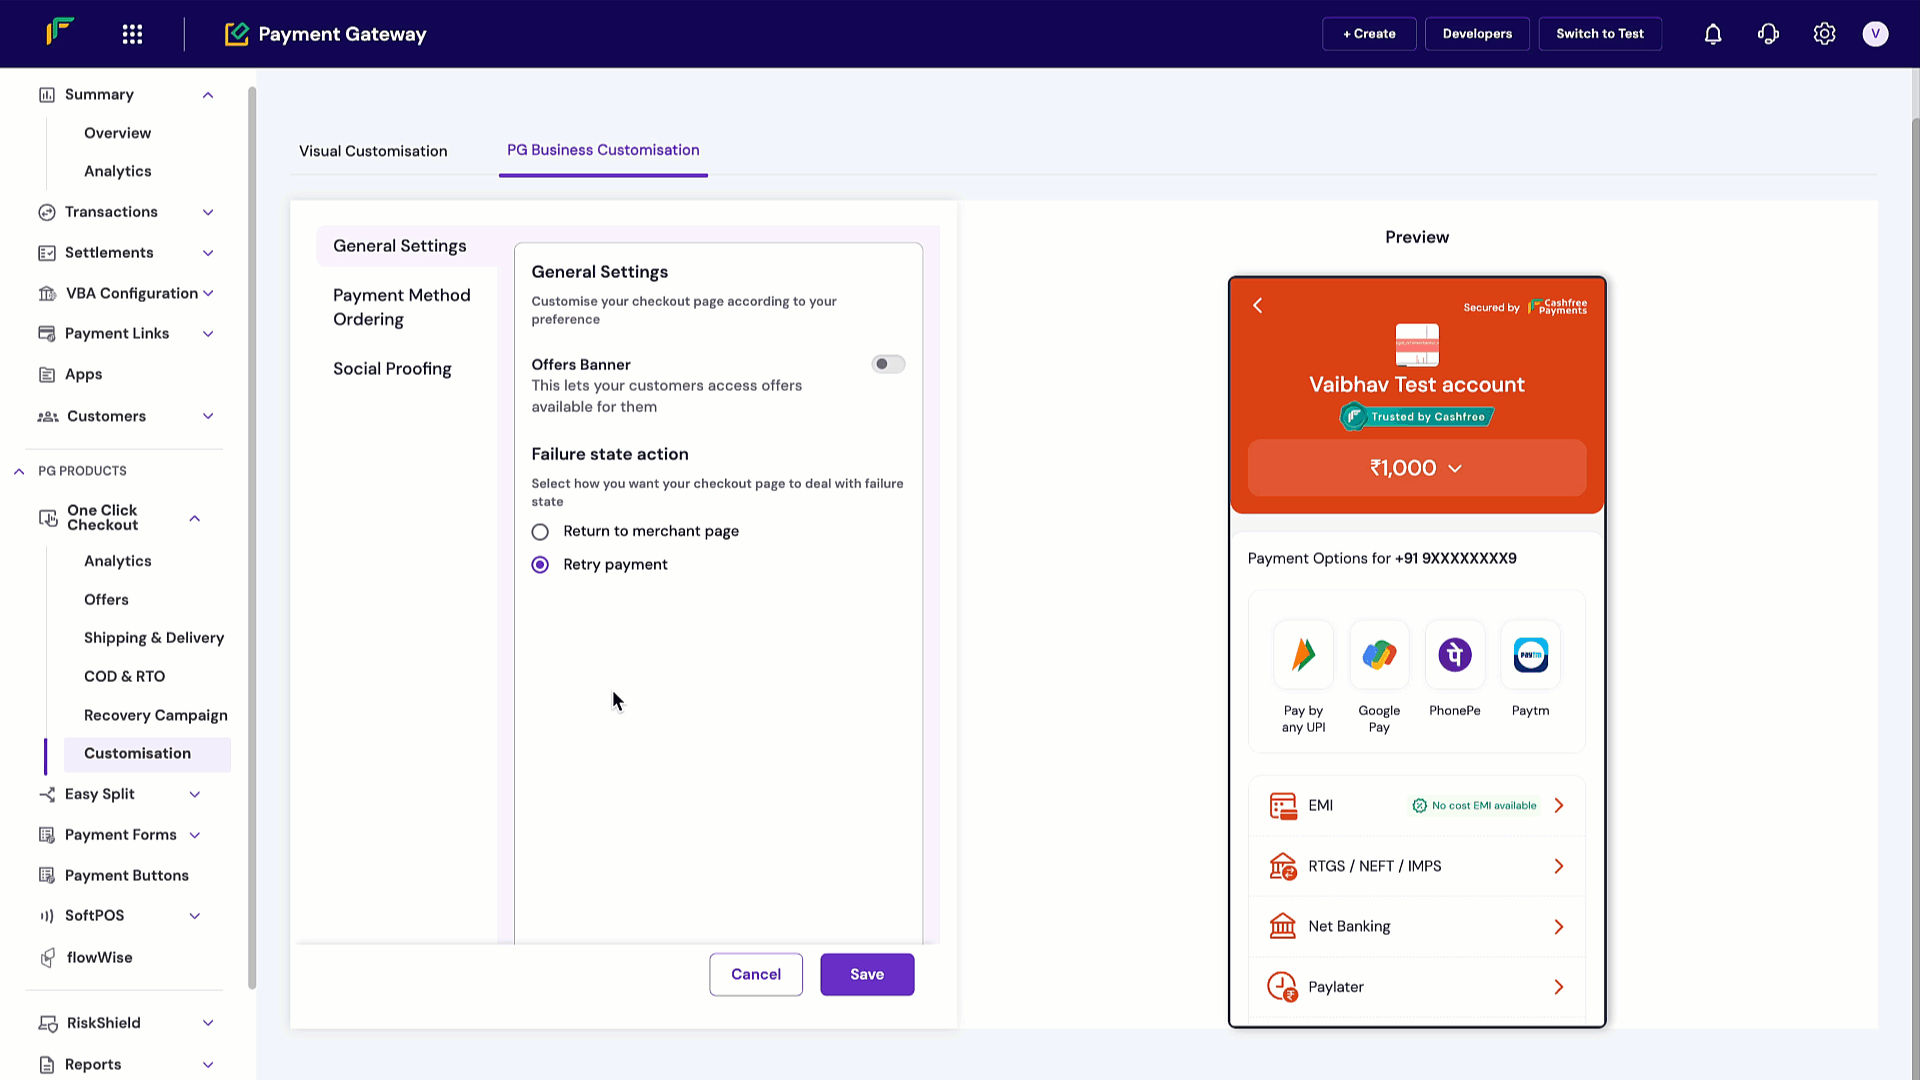This screenshot has height=1080, width=1920.
Task: Click the Switch to Test button
Action: (1599, 34)
